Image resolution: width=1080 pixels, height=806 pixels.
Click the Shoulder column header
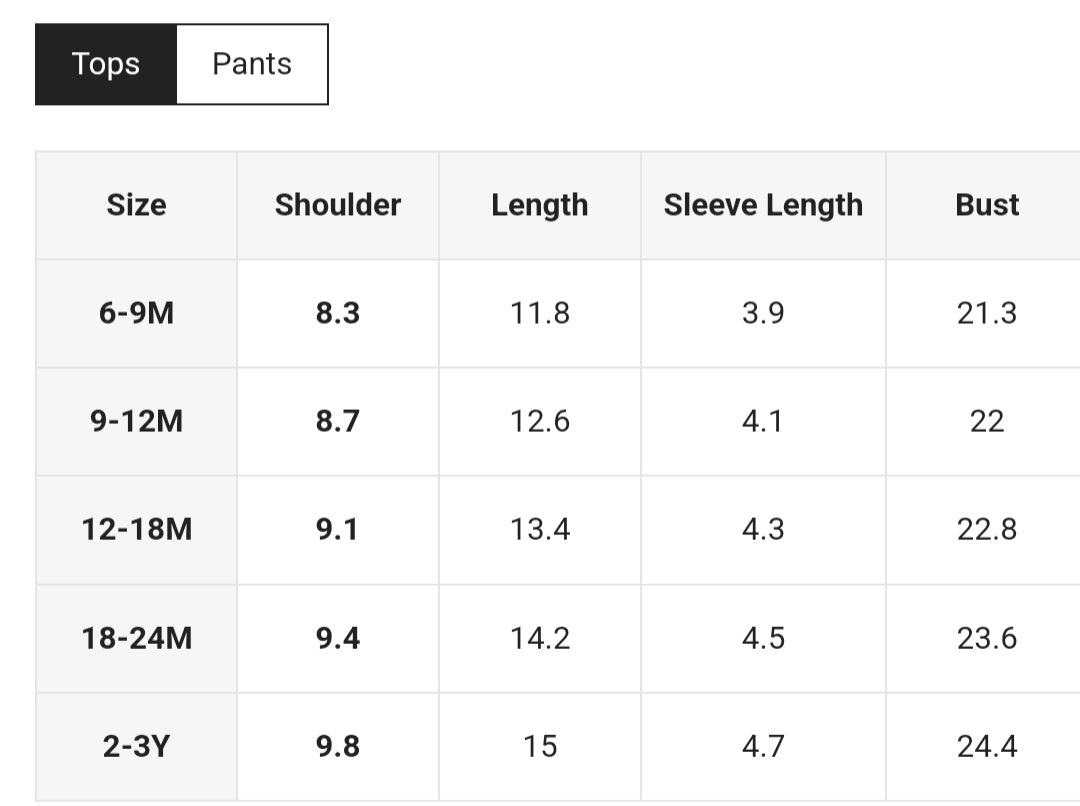pyautogui.click(x=338, y=205)
